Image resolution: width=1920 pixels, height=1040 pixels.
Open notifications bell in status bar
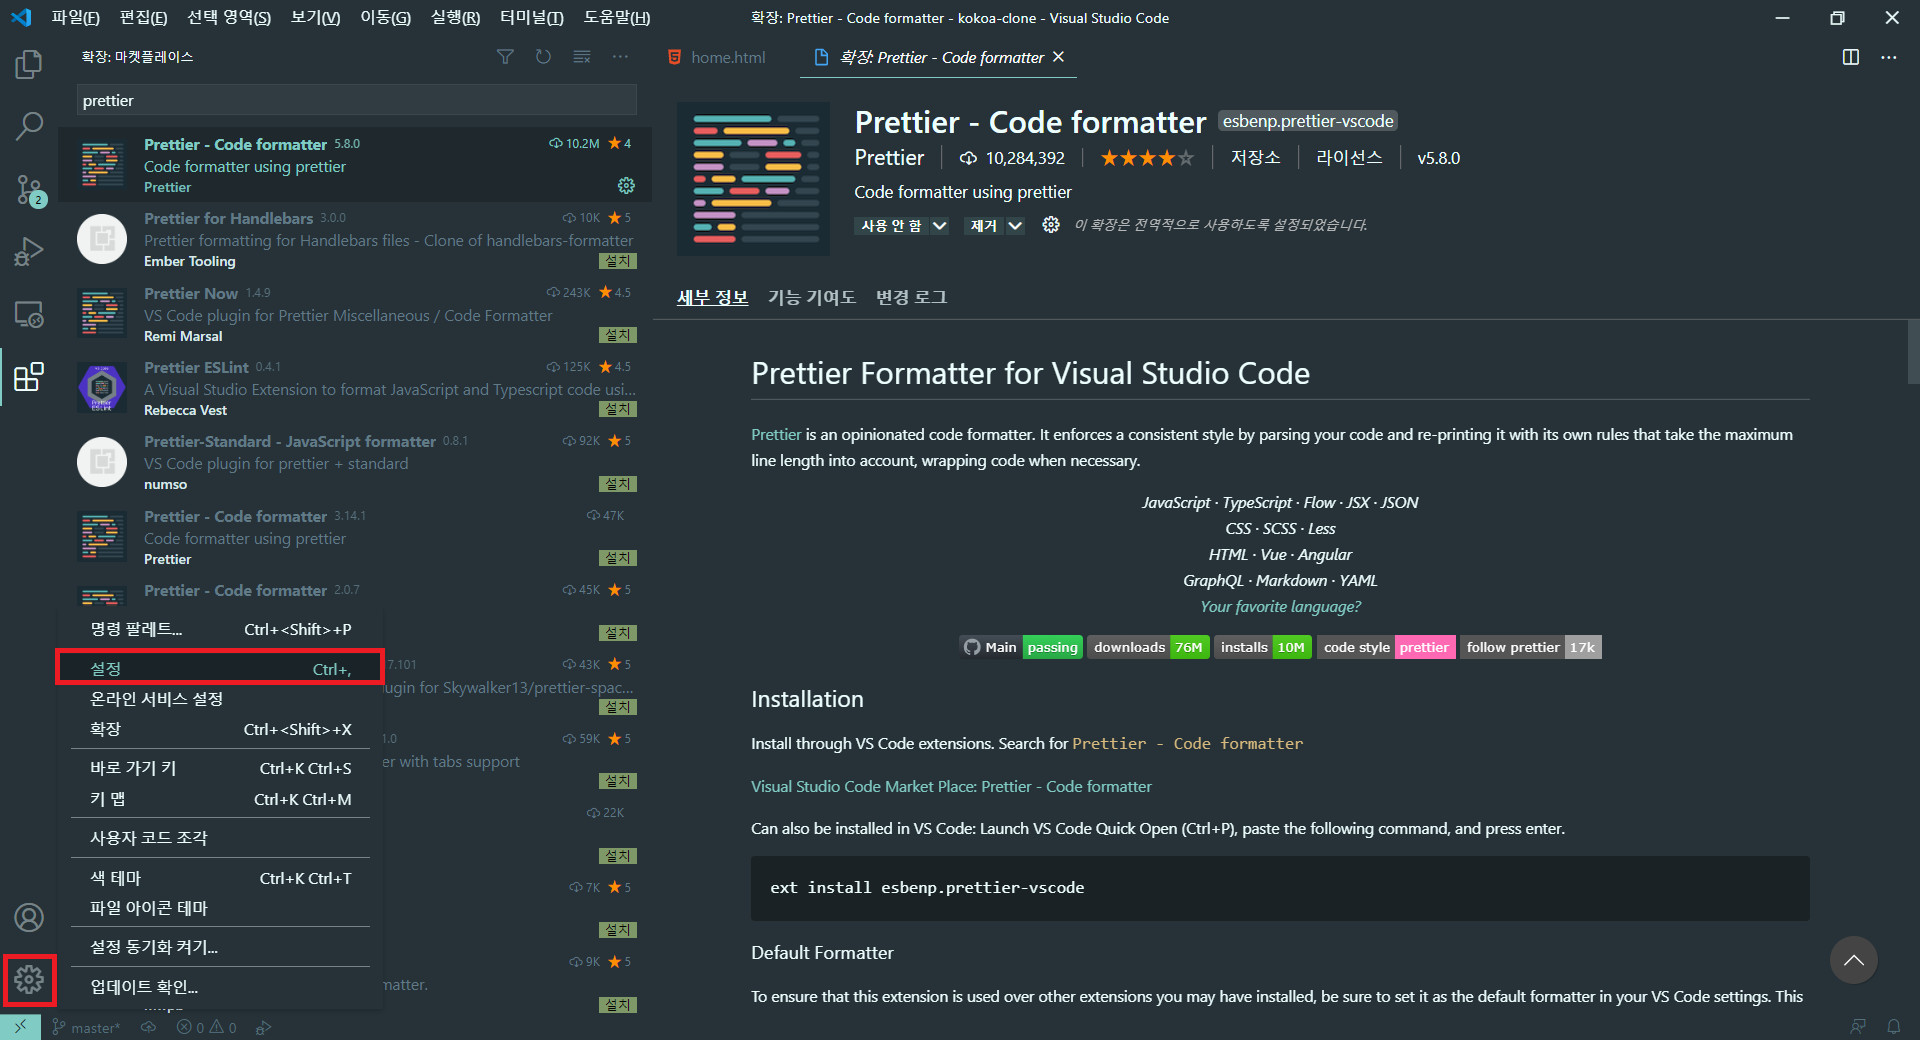pyautogui.click(x=1894, y=1027)
